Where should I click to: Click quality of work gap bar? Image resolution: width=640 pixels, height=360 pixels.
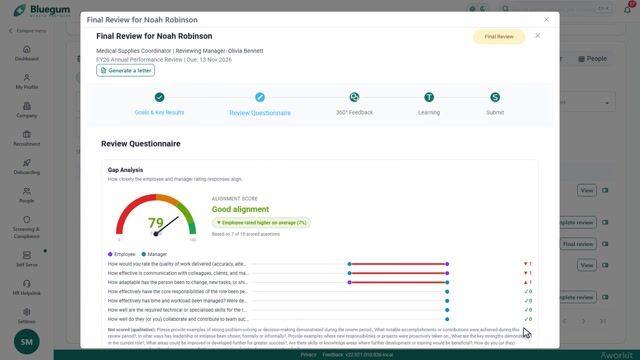coord(398,264)
